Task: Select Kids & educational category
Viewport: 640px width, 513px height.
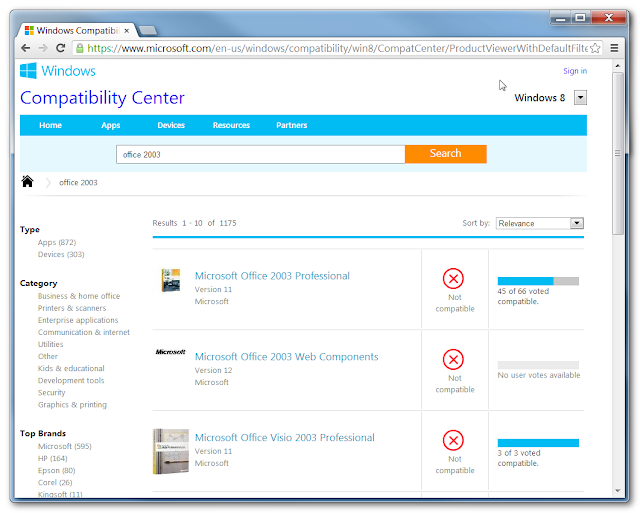Action: pyautogui.click(x=71, y=368)
